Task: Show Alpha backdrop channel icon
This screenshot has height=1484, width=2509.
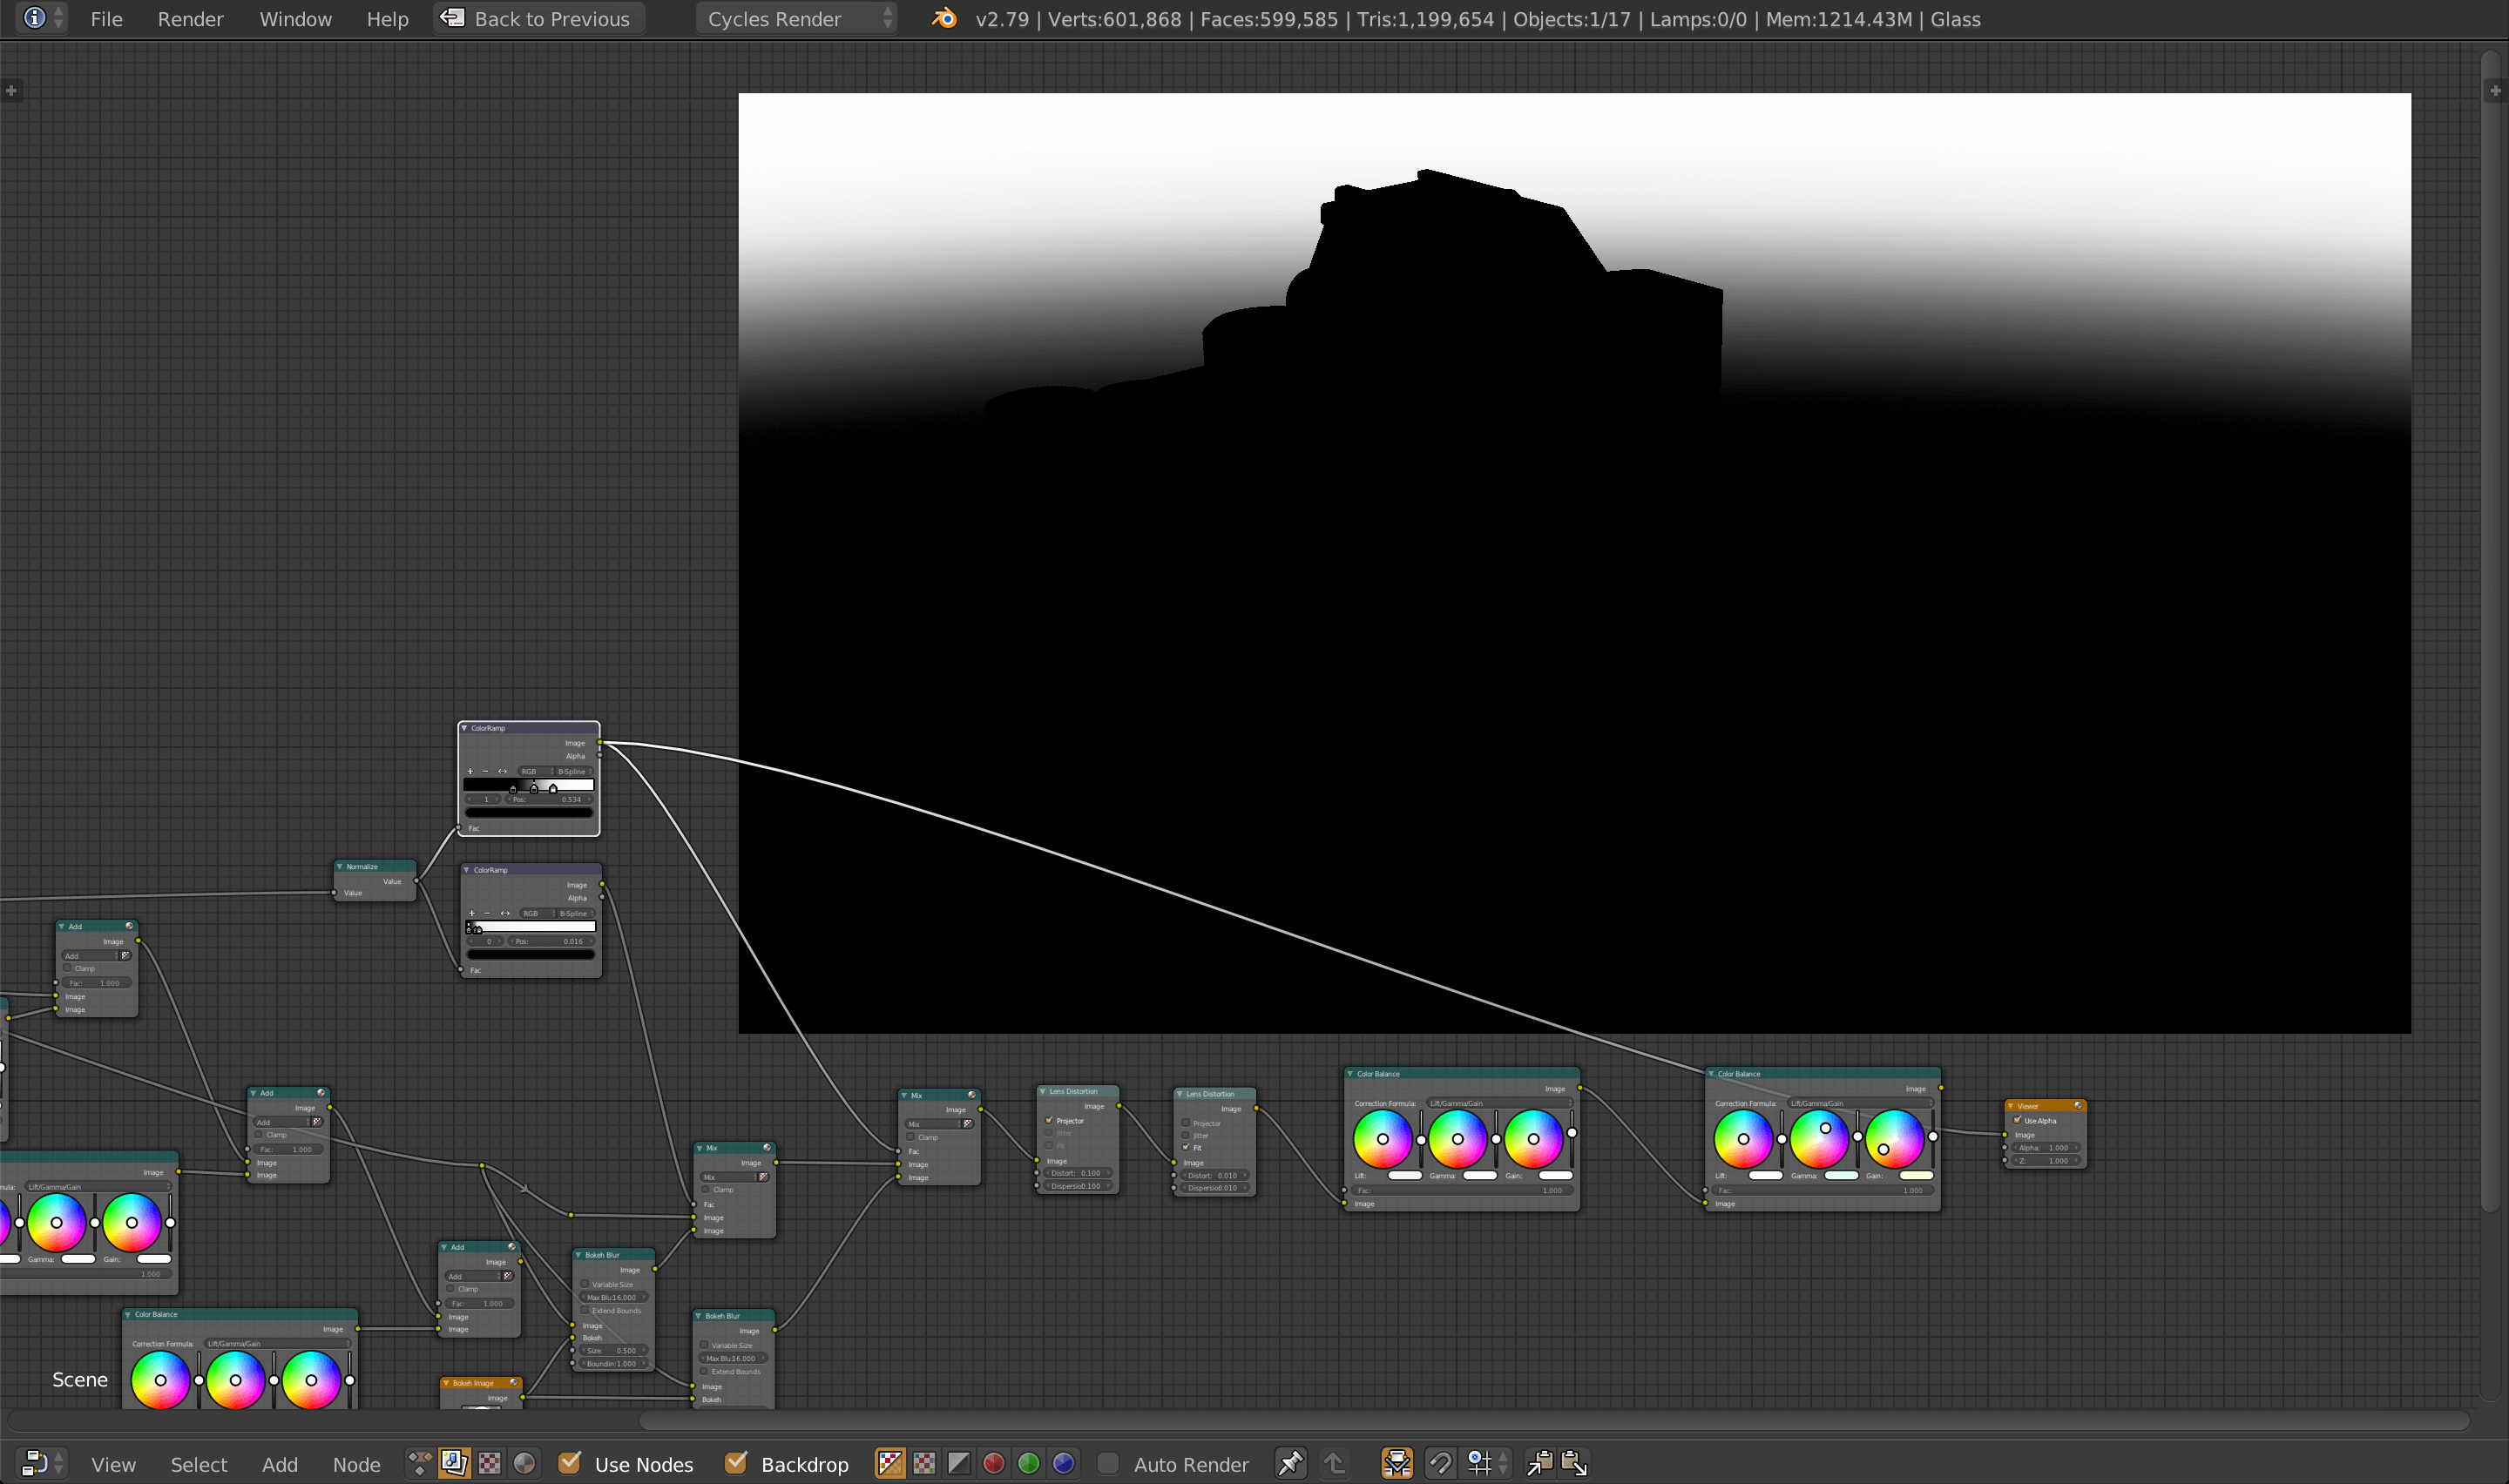Action: (959, 1464)
